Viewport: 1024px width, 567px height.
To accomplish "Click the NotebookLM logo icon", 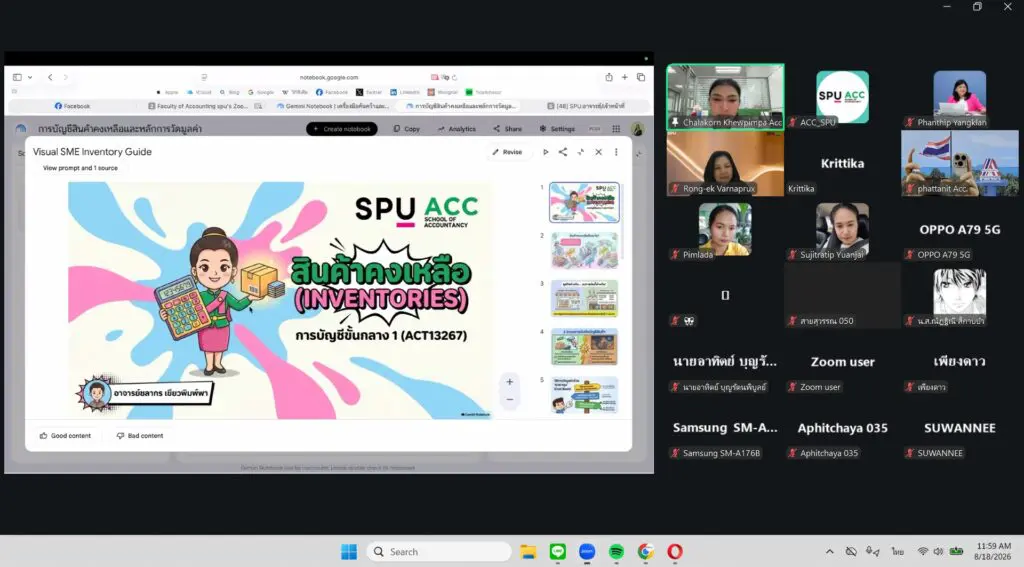I will tap(21, 129).
